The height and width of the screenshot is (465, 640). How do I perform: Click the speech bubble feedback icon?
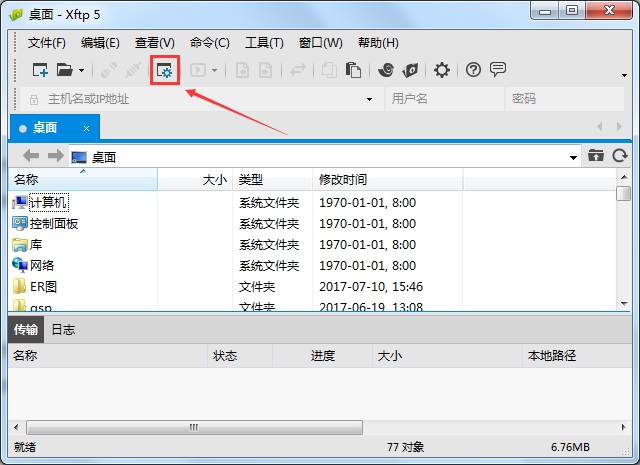point(498,70)
